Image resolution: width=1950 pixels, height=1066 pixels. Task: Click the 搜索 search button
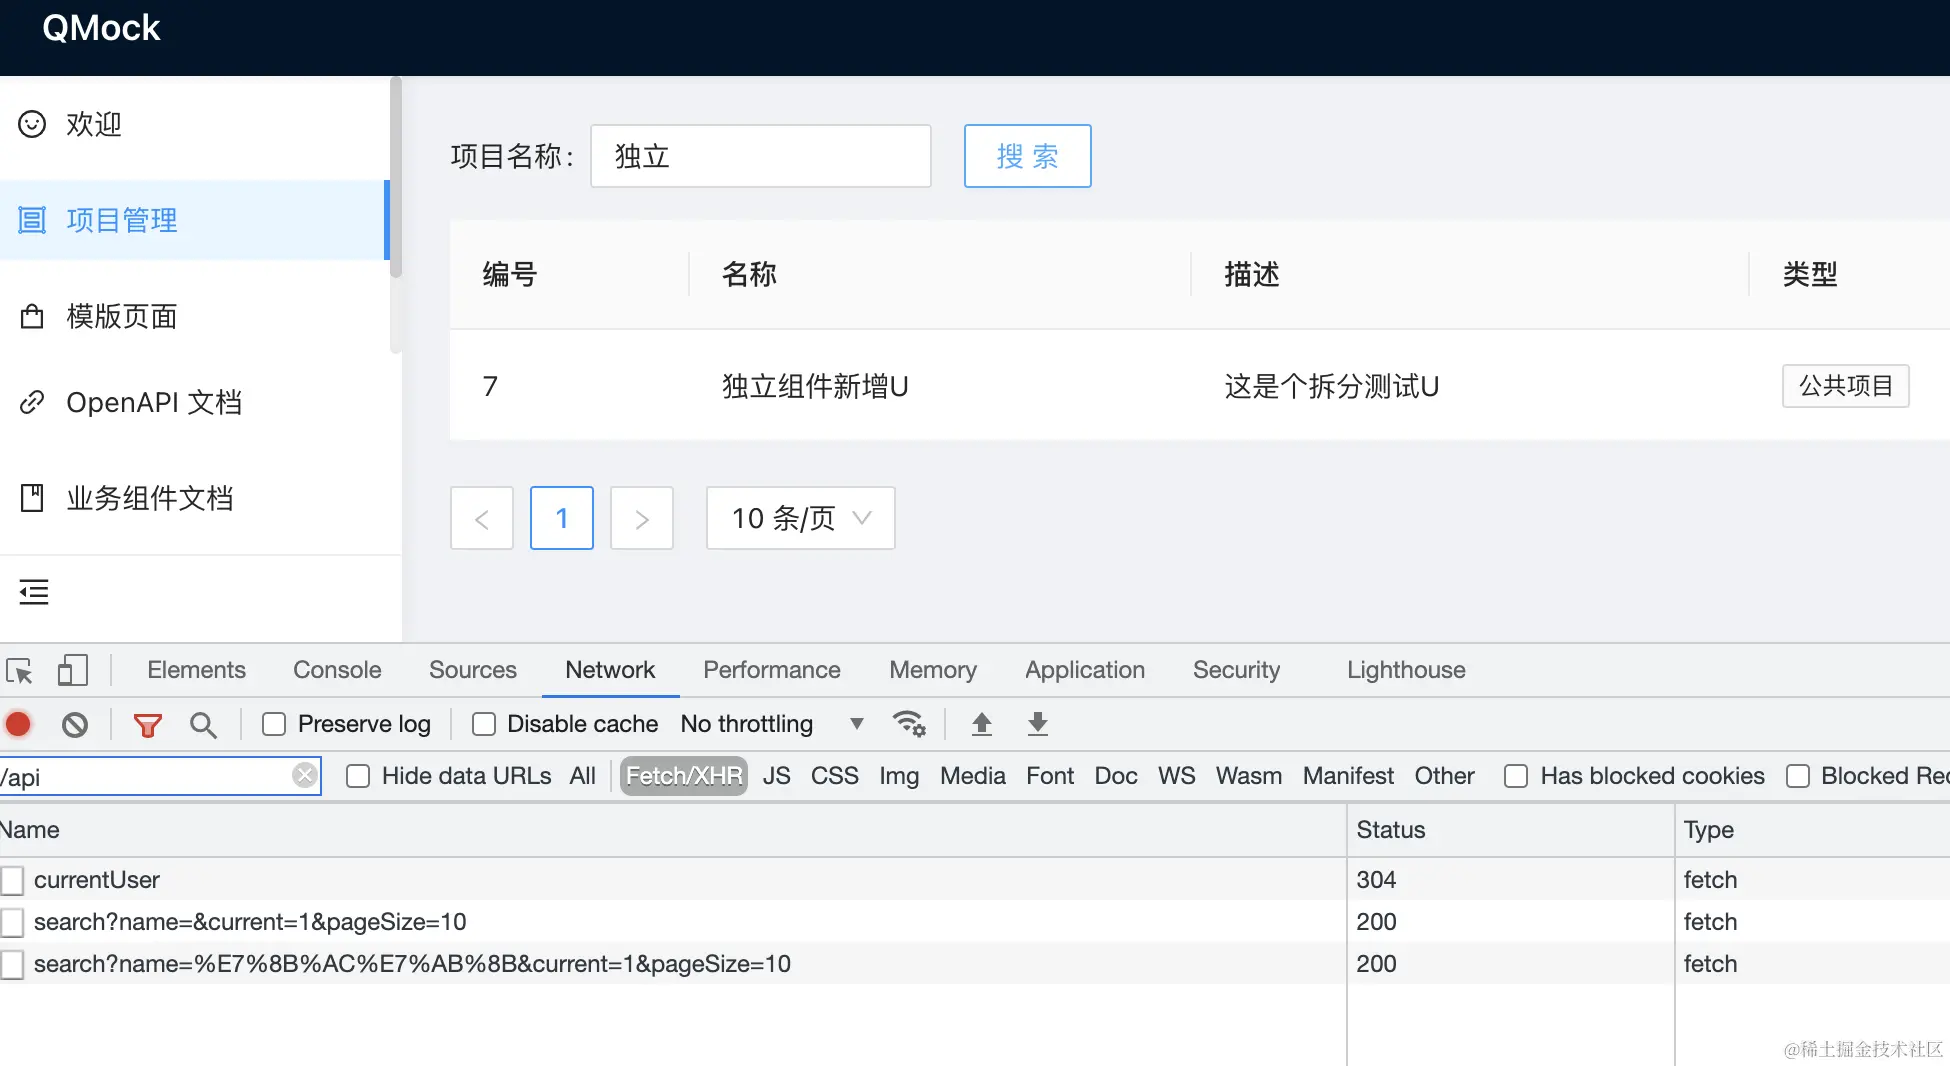click(x=1027, y=156)
